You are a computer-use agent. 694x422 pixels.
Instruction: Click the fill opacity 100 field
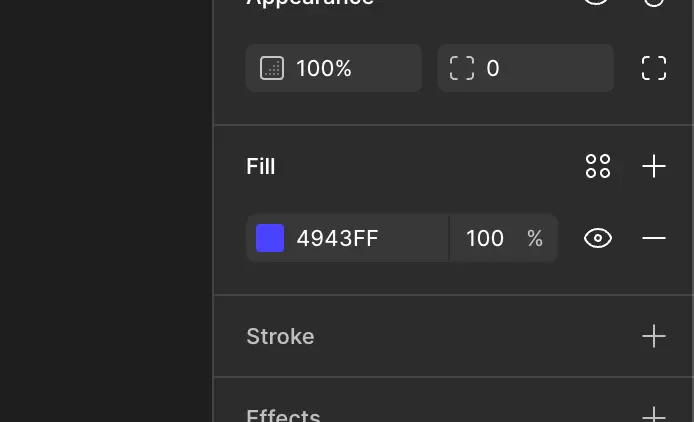tap(485, 238)
